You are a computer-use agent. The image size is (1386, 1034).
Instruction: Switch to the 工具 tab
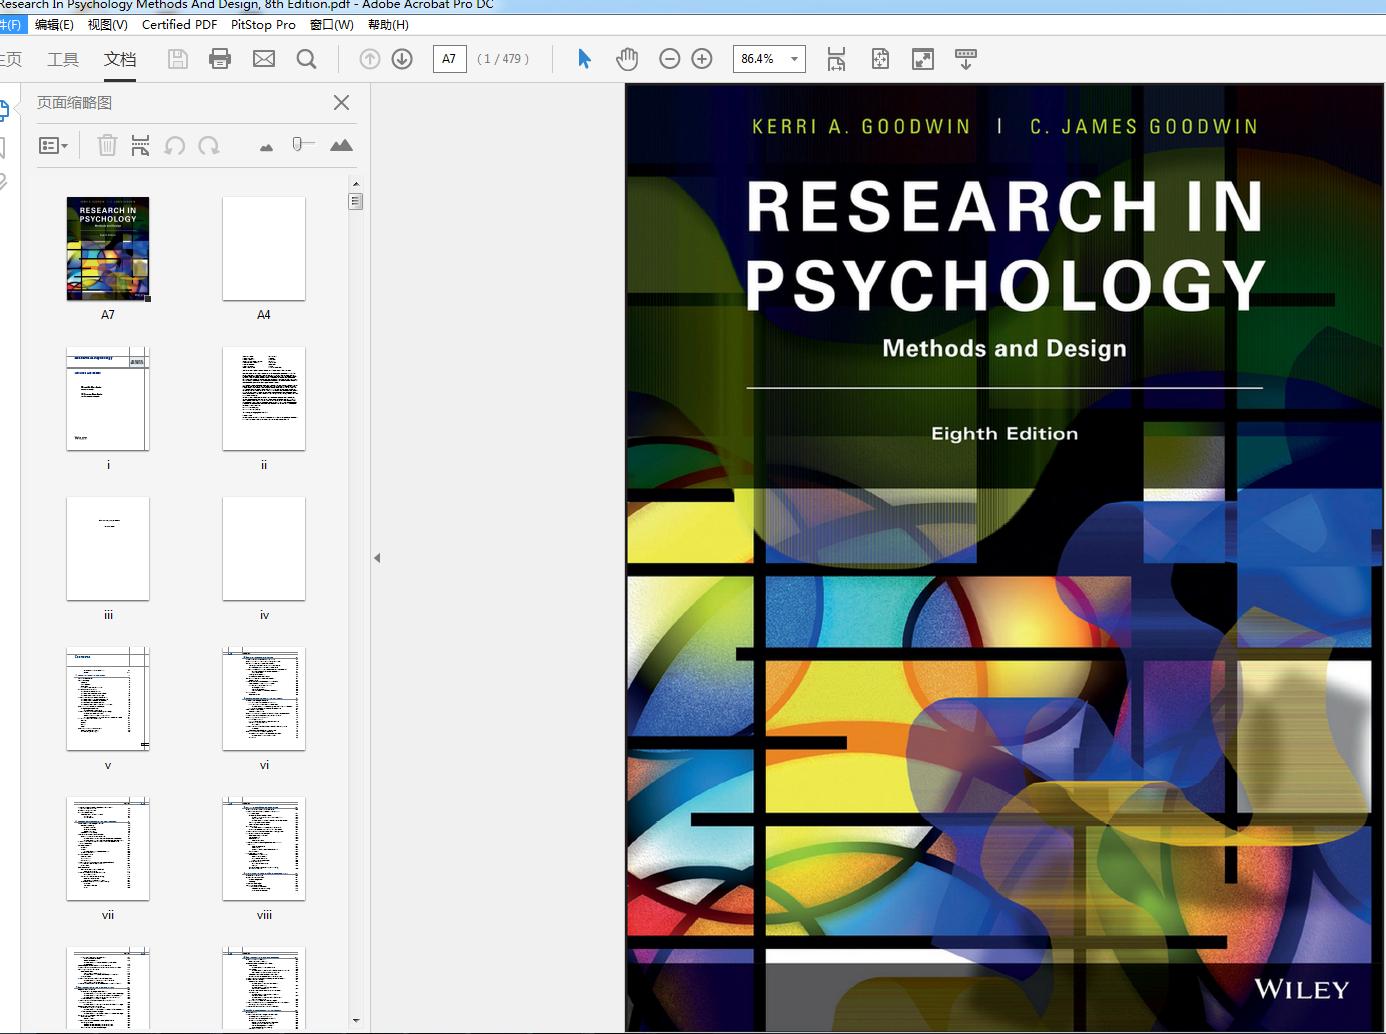pos(63,59)
